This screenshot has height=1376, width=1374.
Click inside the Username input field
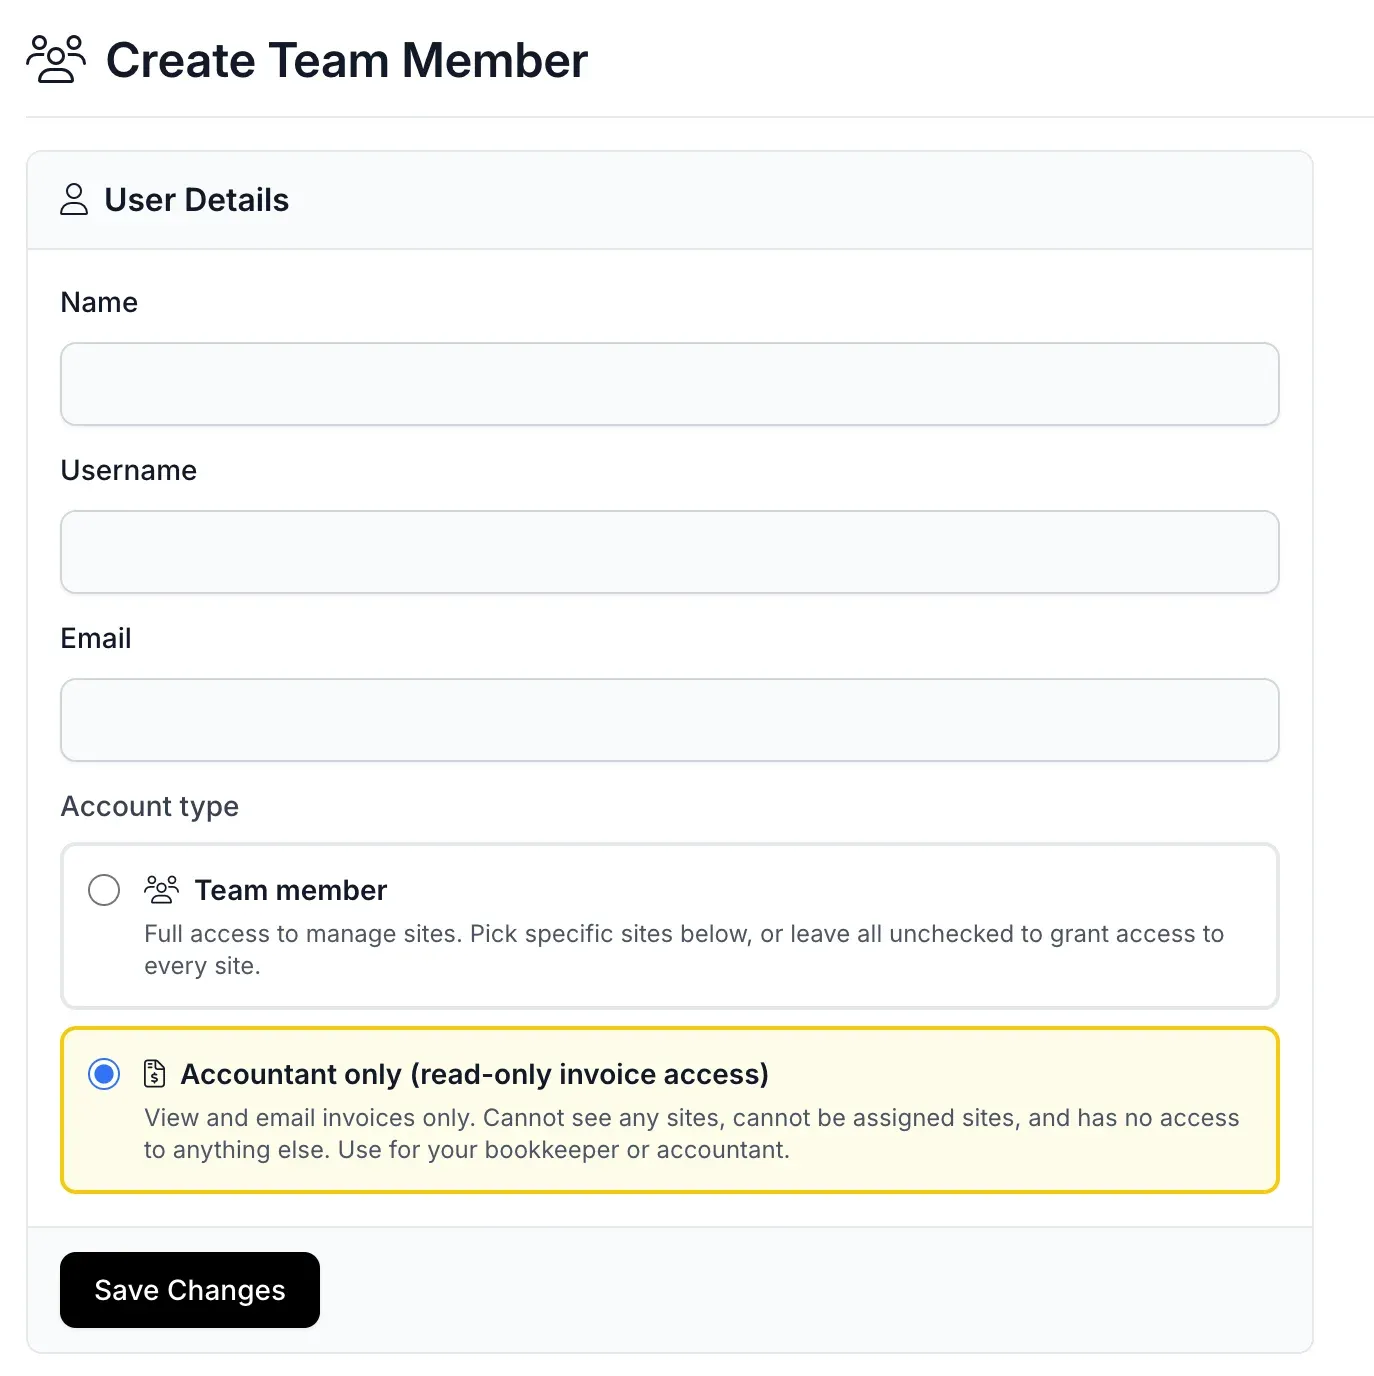[x=669, y=552]
